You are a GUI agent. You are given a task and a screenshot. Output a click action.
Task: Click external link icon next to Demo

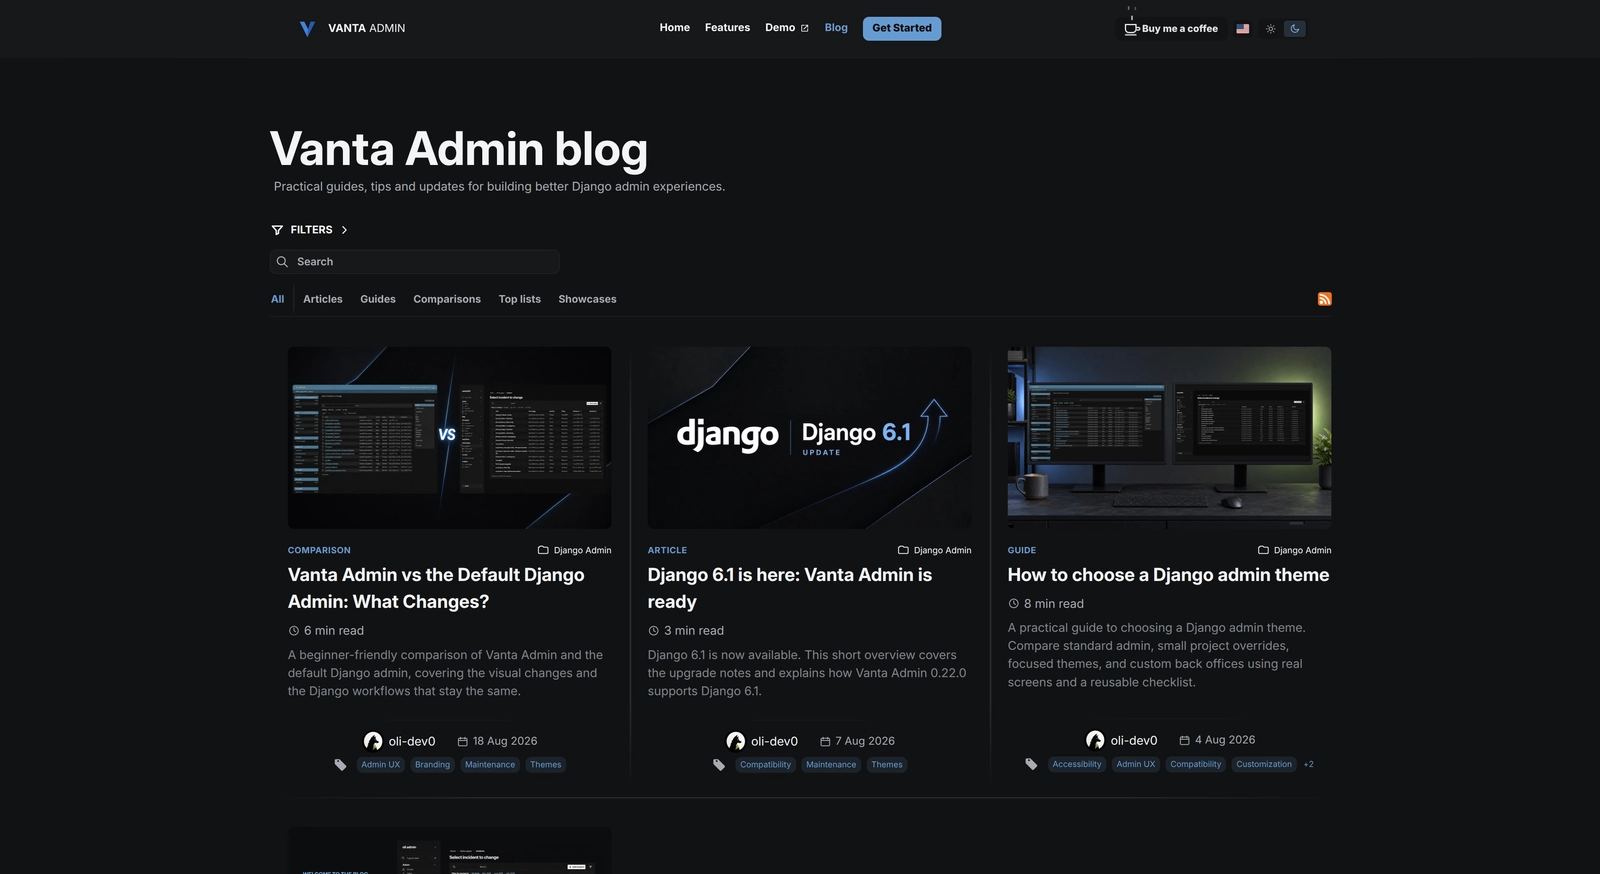point(804,28)
